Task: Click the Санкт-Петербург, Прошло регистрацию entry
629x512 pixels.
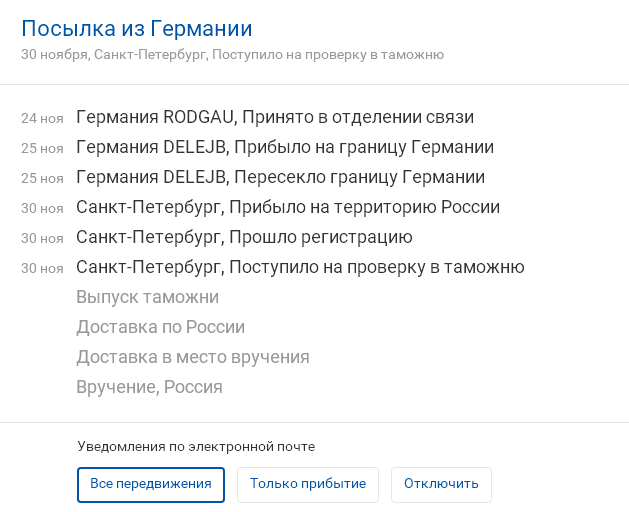Action: tap(244, 237)
